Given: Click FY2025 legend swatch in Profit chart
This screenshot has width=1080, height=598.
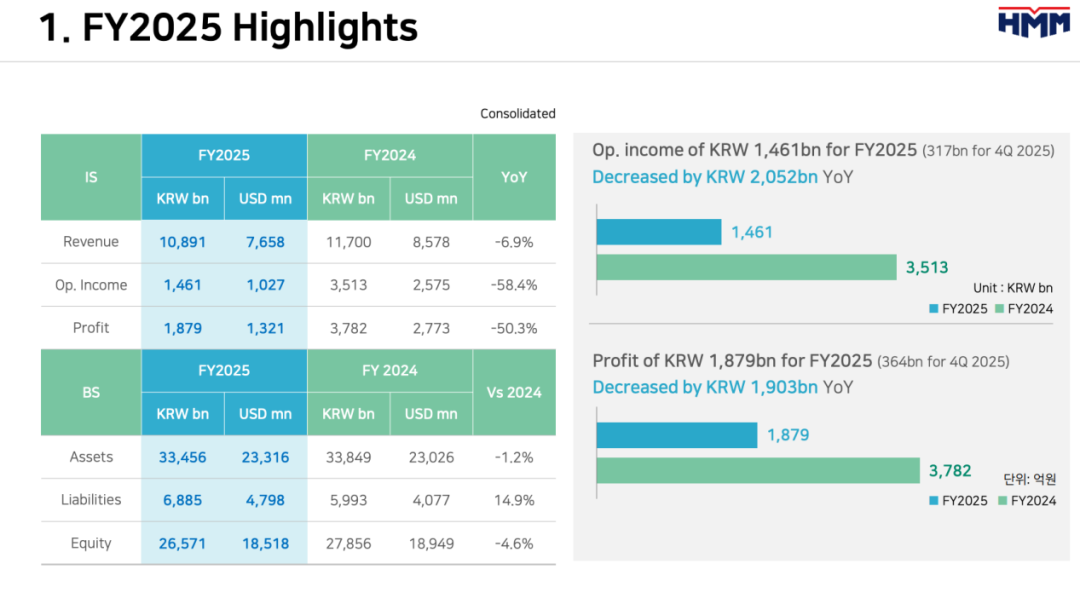Looking at the screenshot, I should [x=933, y=501].
